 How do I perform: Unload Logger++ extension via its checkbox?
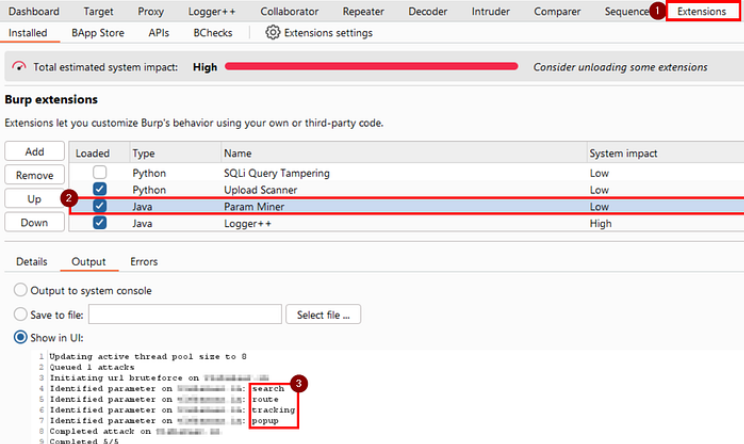point(100,222)
